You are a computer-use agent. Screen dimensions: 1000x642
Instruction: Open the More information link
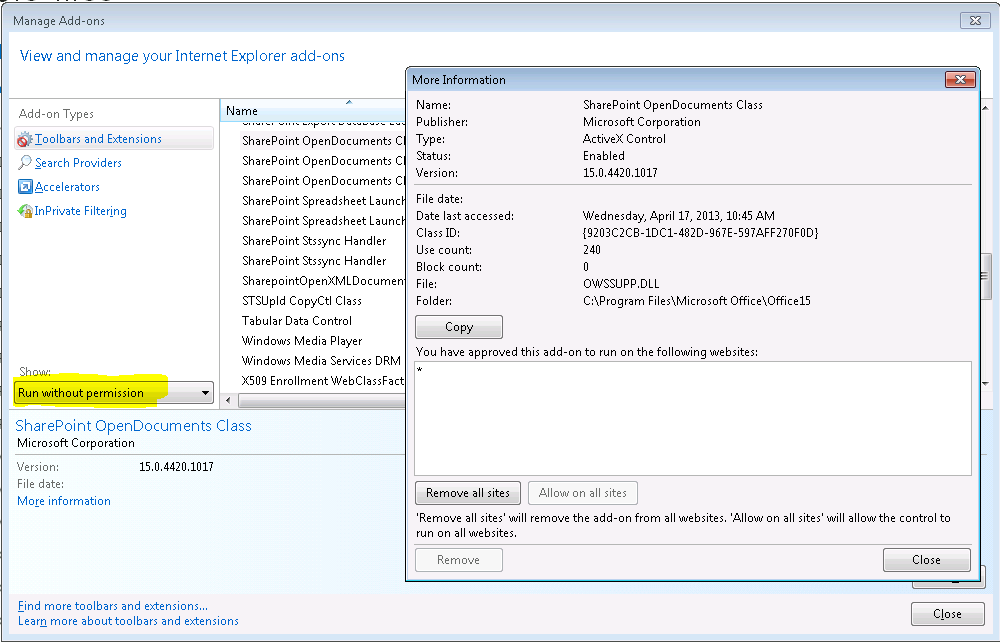pos(64,501)
